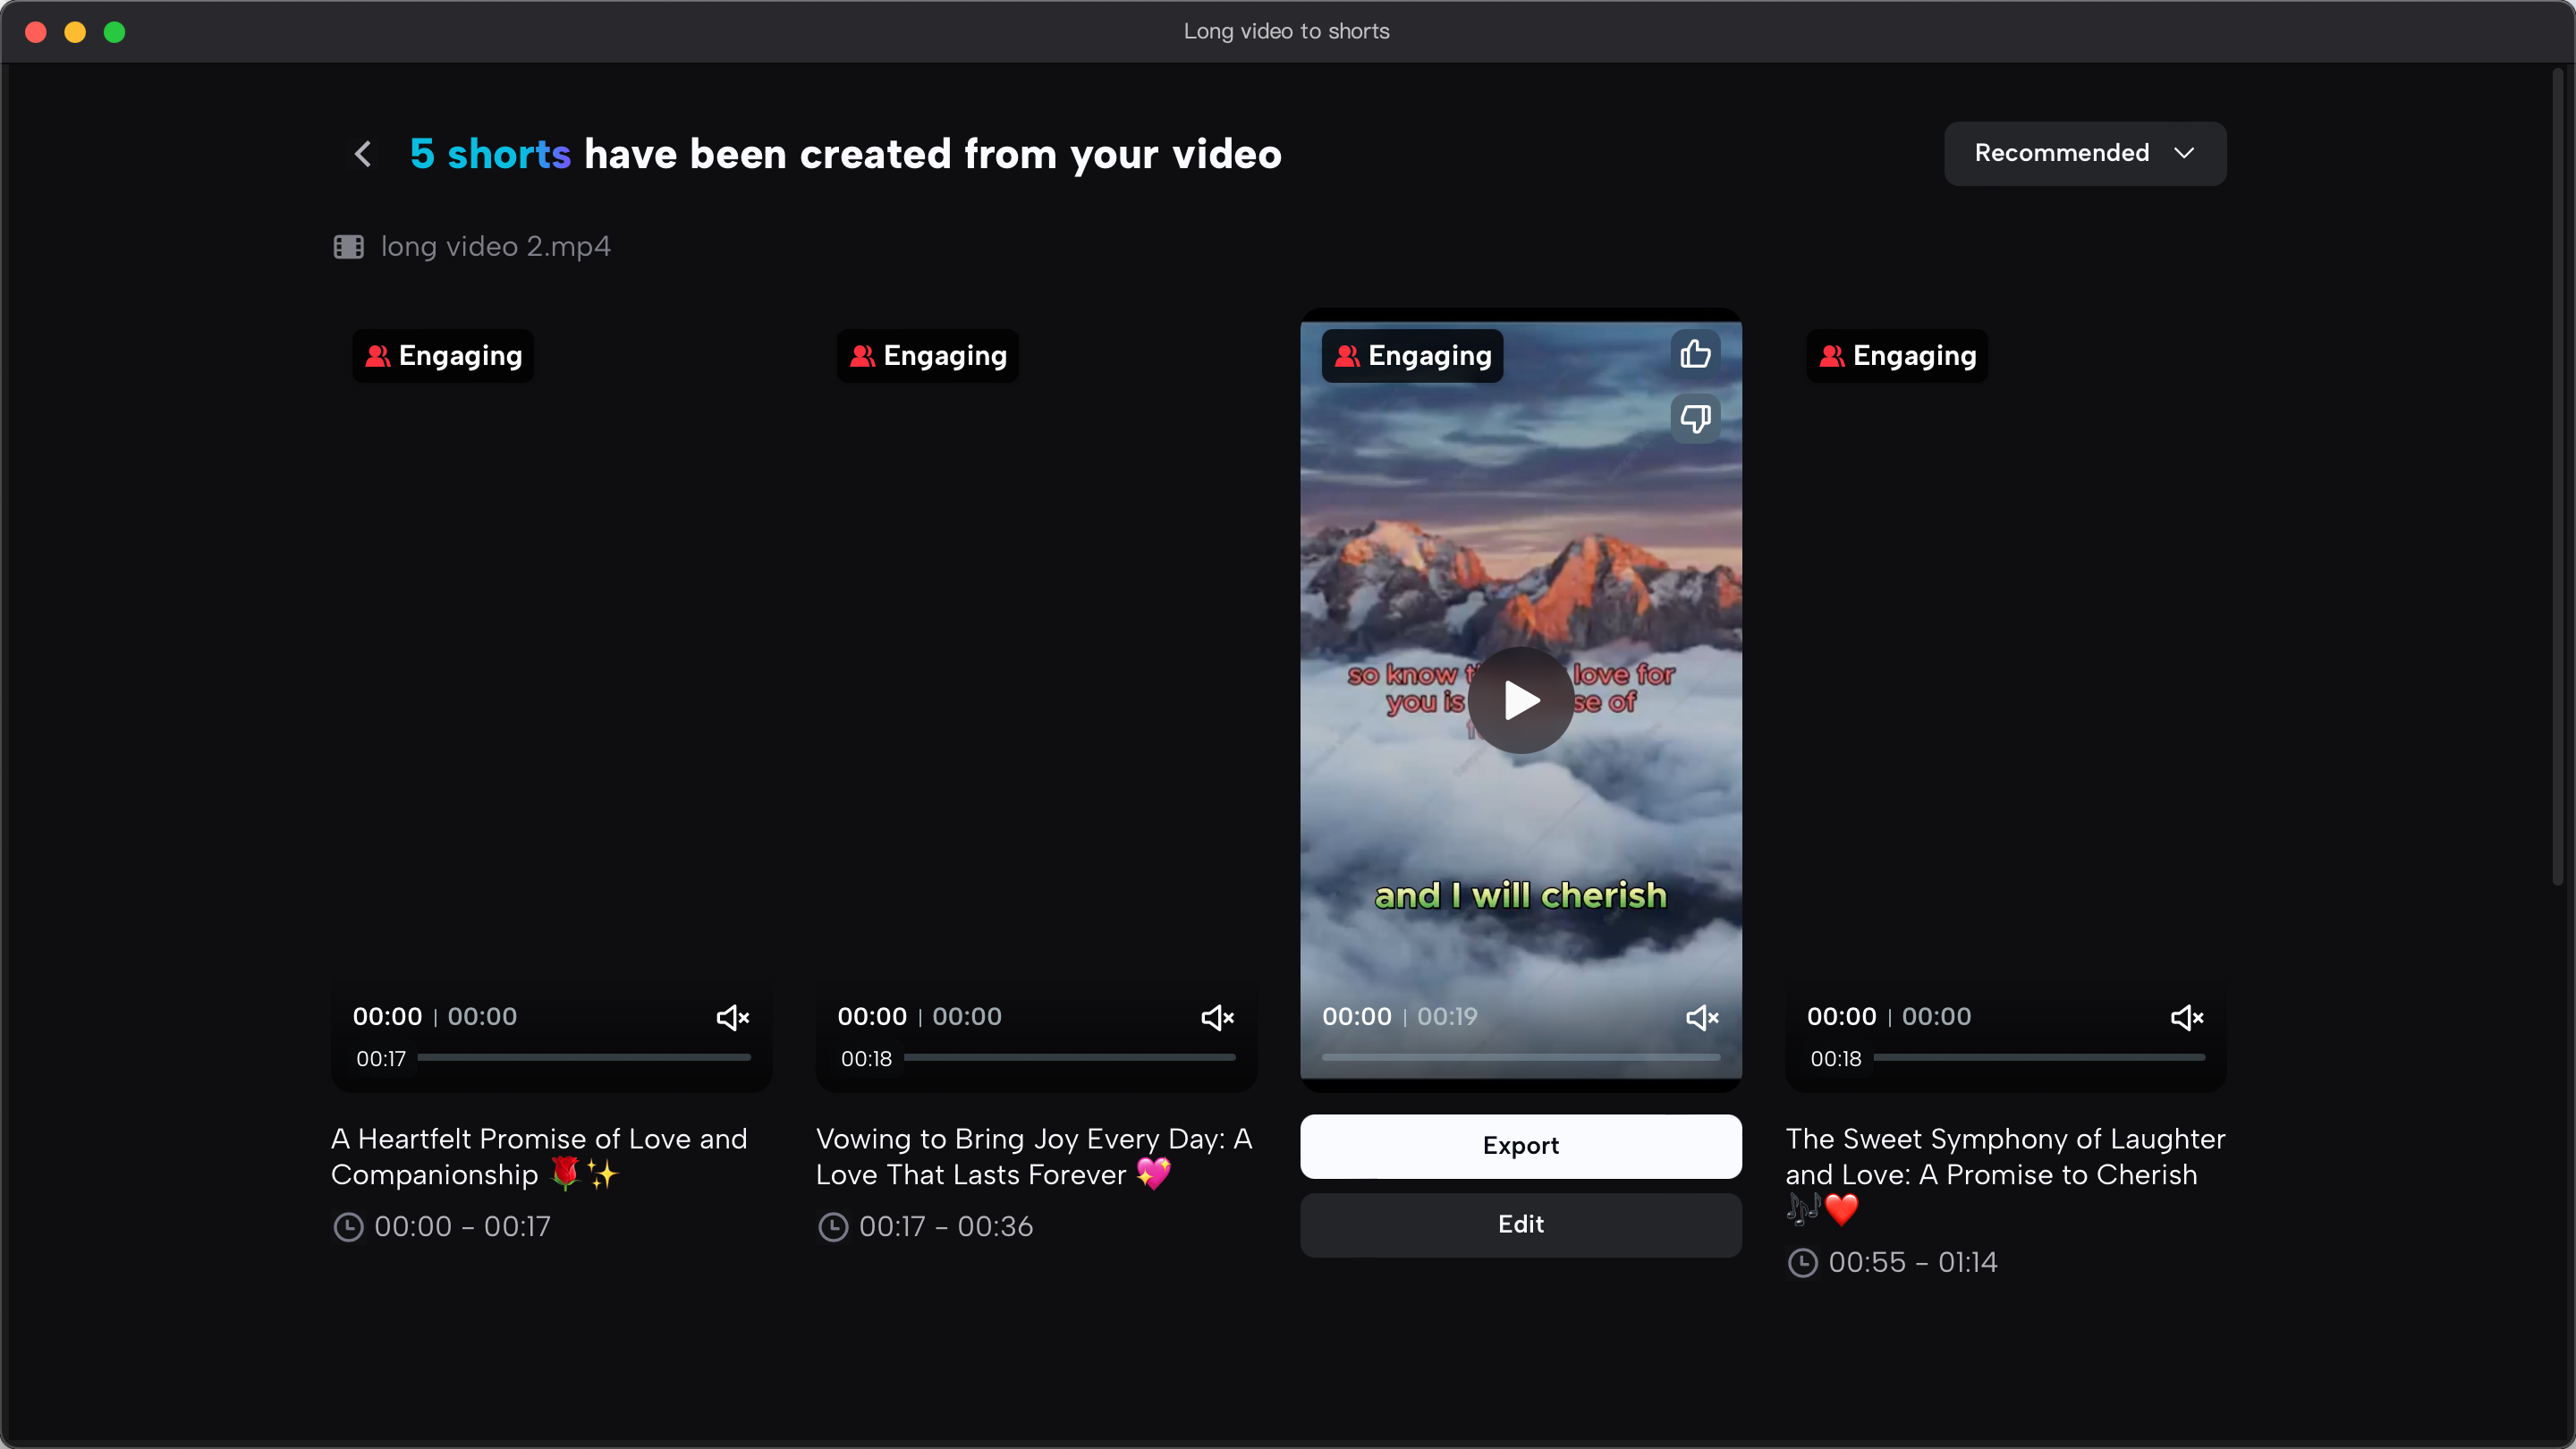Screen dimensions: 2576x1449
Task: Mute "The Sweet Symphony of Laughter" short
Action: click(x=2187, y=1017)
